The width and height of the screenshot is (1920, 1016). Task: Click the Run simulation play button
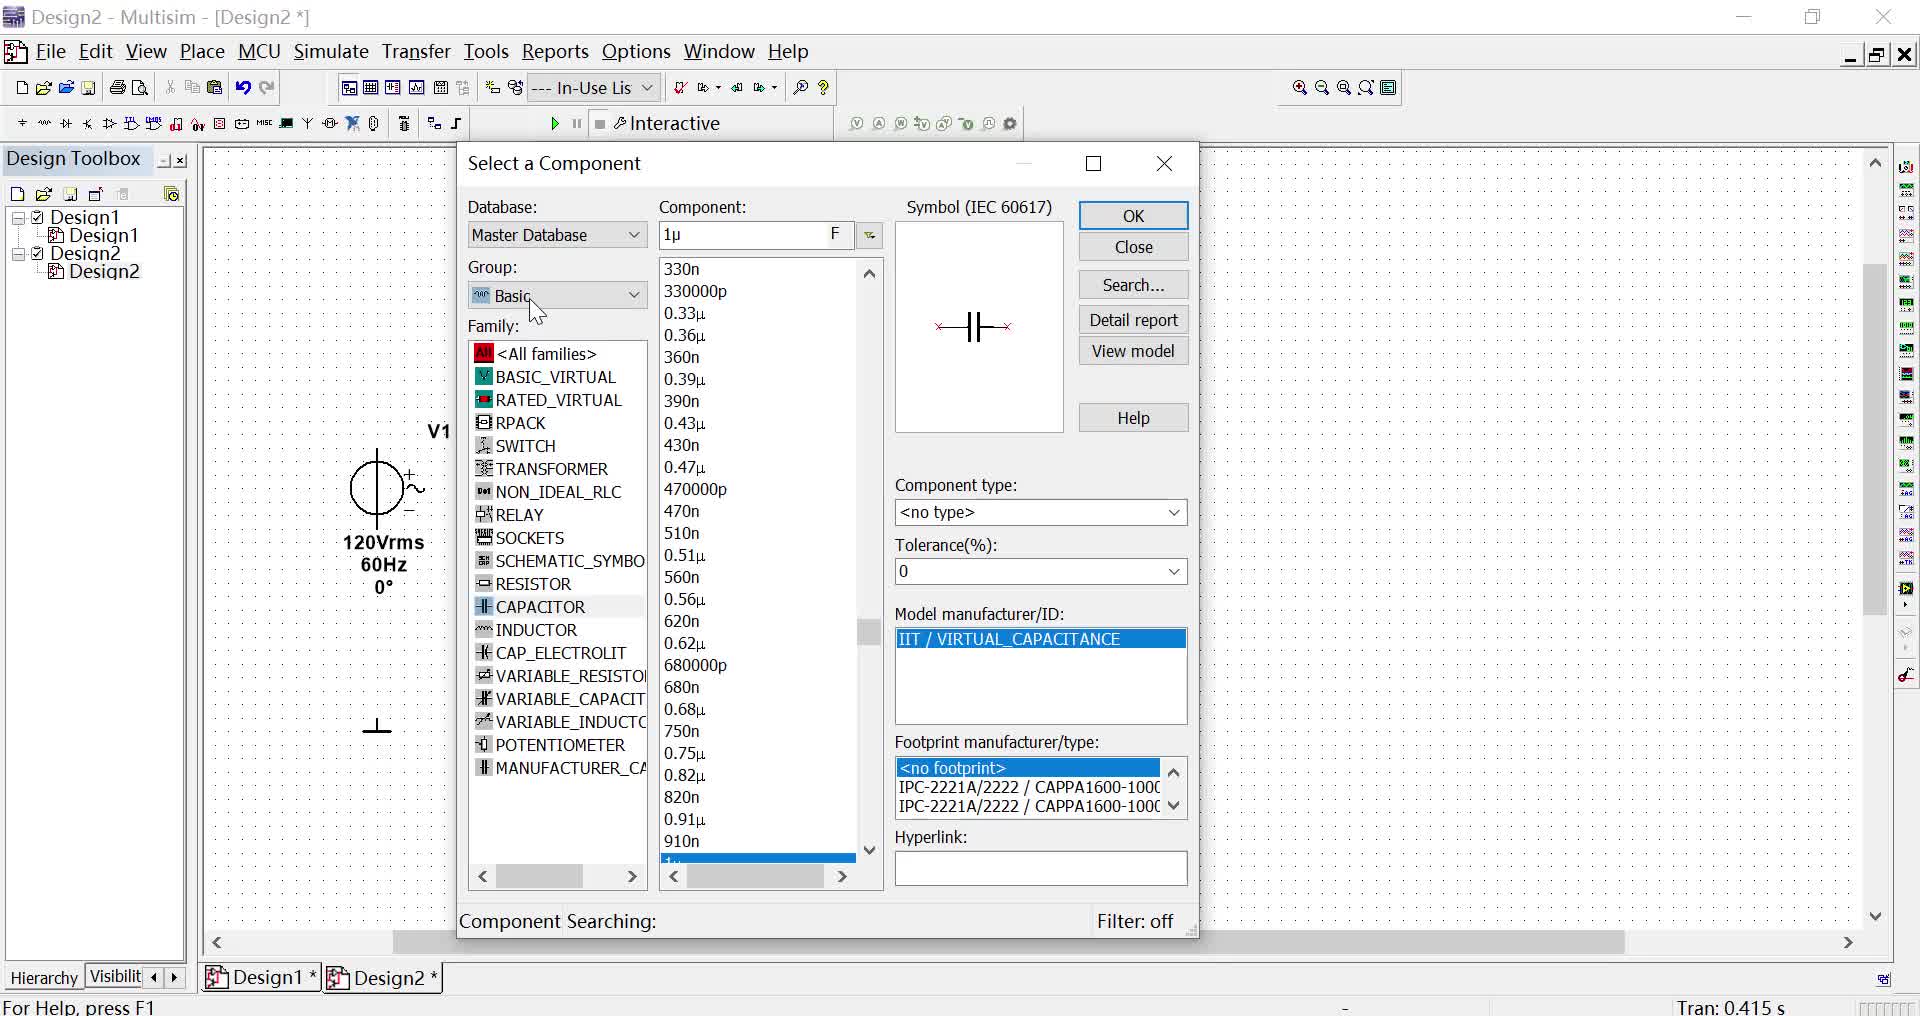tap(555, 124)
